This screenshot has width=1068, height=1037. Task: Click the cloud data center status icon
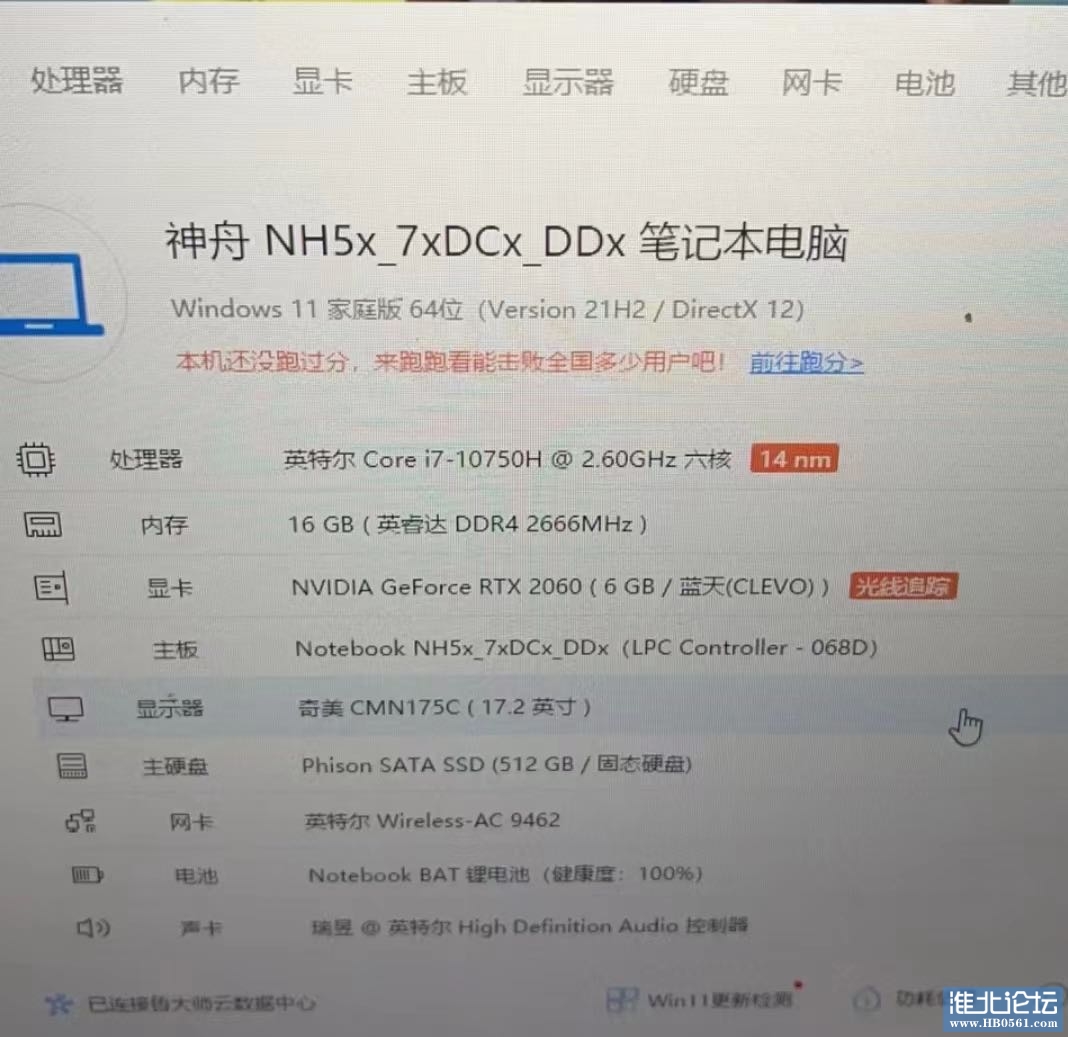(x=58, y=1004)
